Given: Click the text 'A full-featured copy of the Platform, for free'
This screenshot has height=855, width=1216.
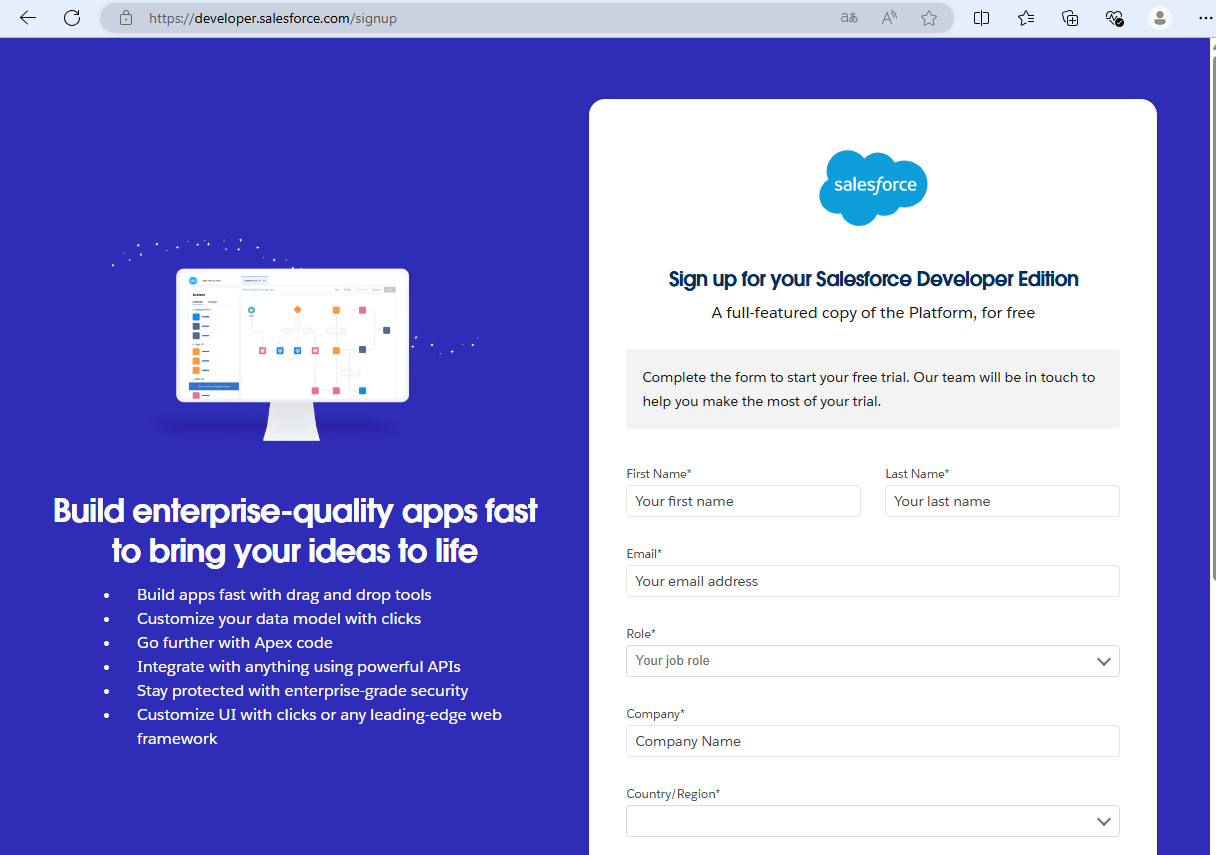Looking at the screenshot, I should coord(873,313).
